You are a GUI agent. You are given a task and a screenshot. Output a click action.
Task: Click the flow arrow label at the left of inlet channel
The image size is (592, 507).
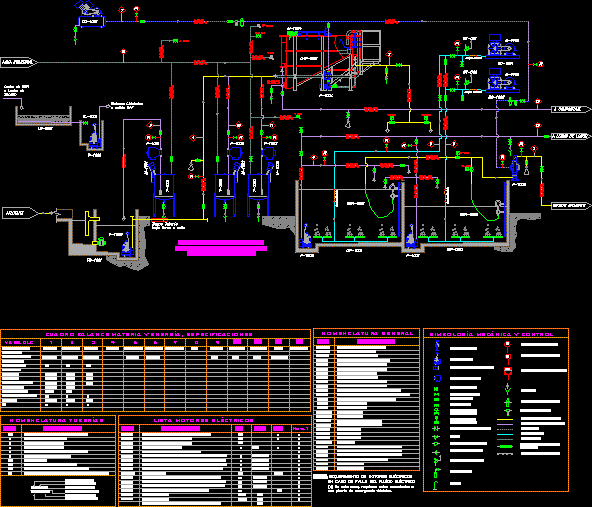(20, 213)
